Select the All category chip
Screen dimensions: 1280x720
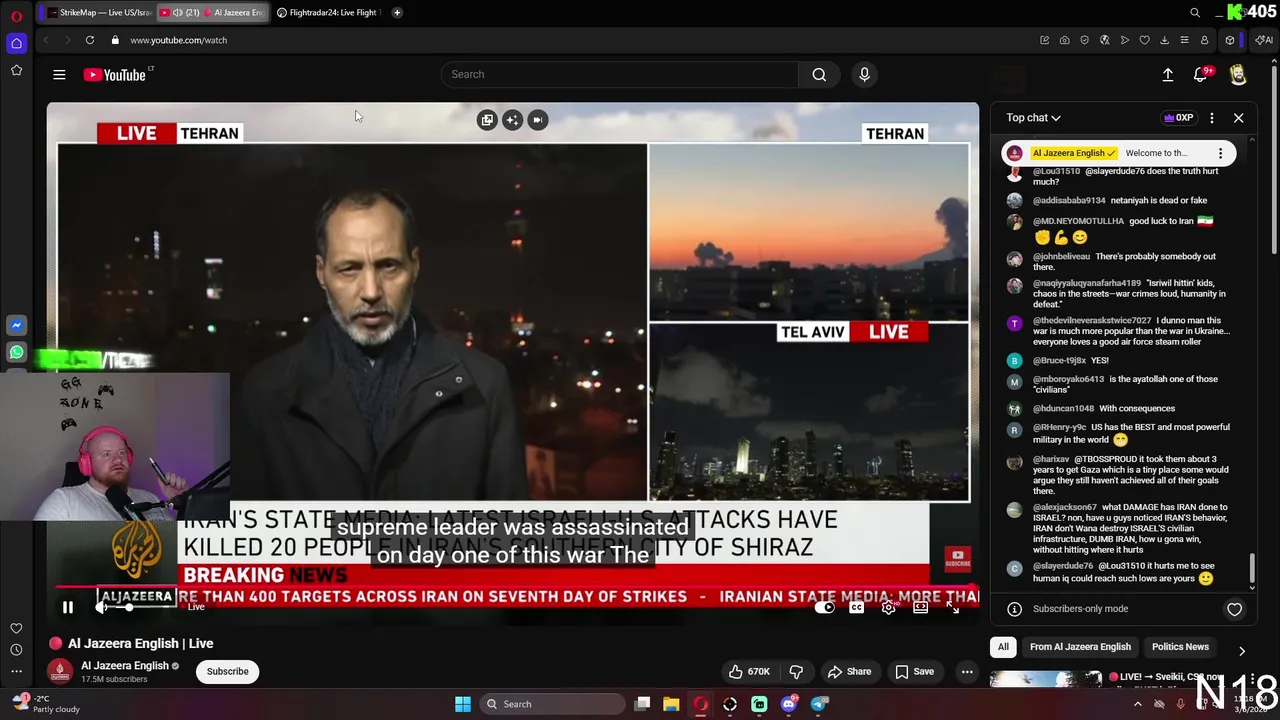[1003, 647]
